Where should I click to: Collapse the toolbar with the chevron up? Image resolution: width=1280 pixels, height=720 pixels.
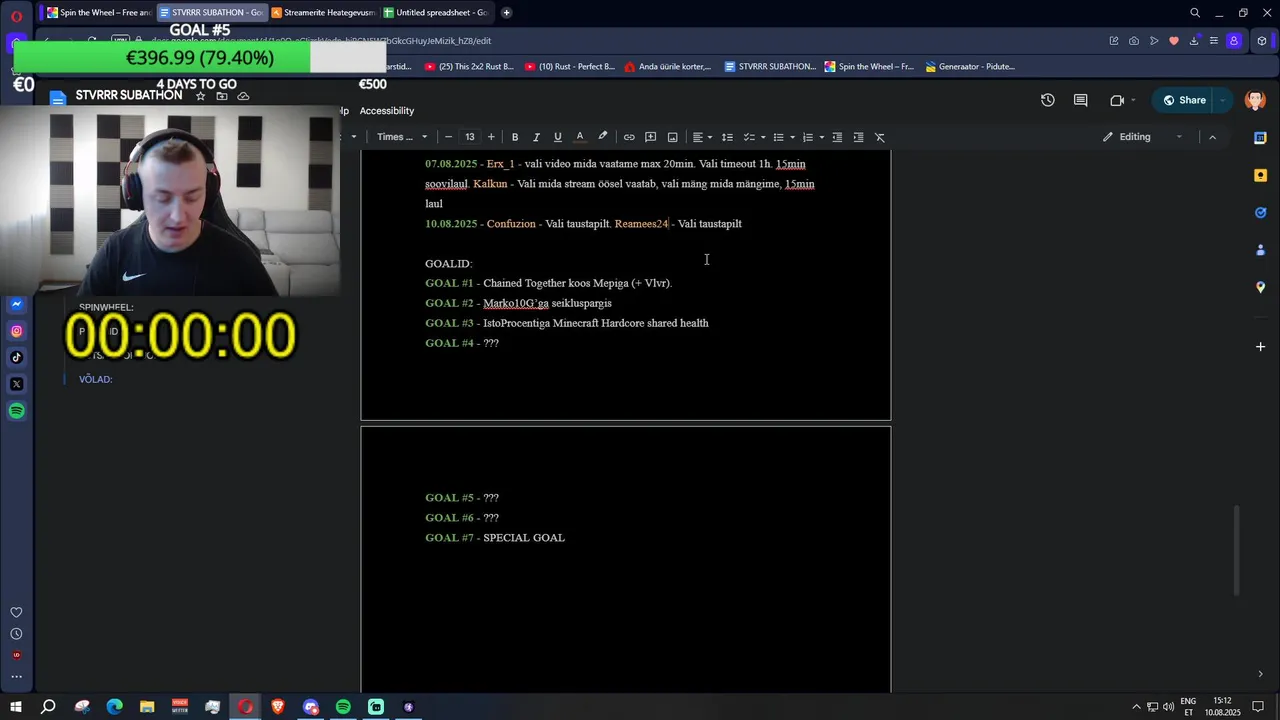(x=1212, y=137)
